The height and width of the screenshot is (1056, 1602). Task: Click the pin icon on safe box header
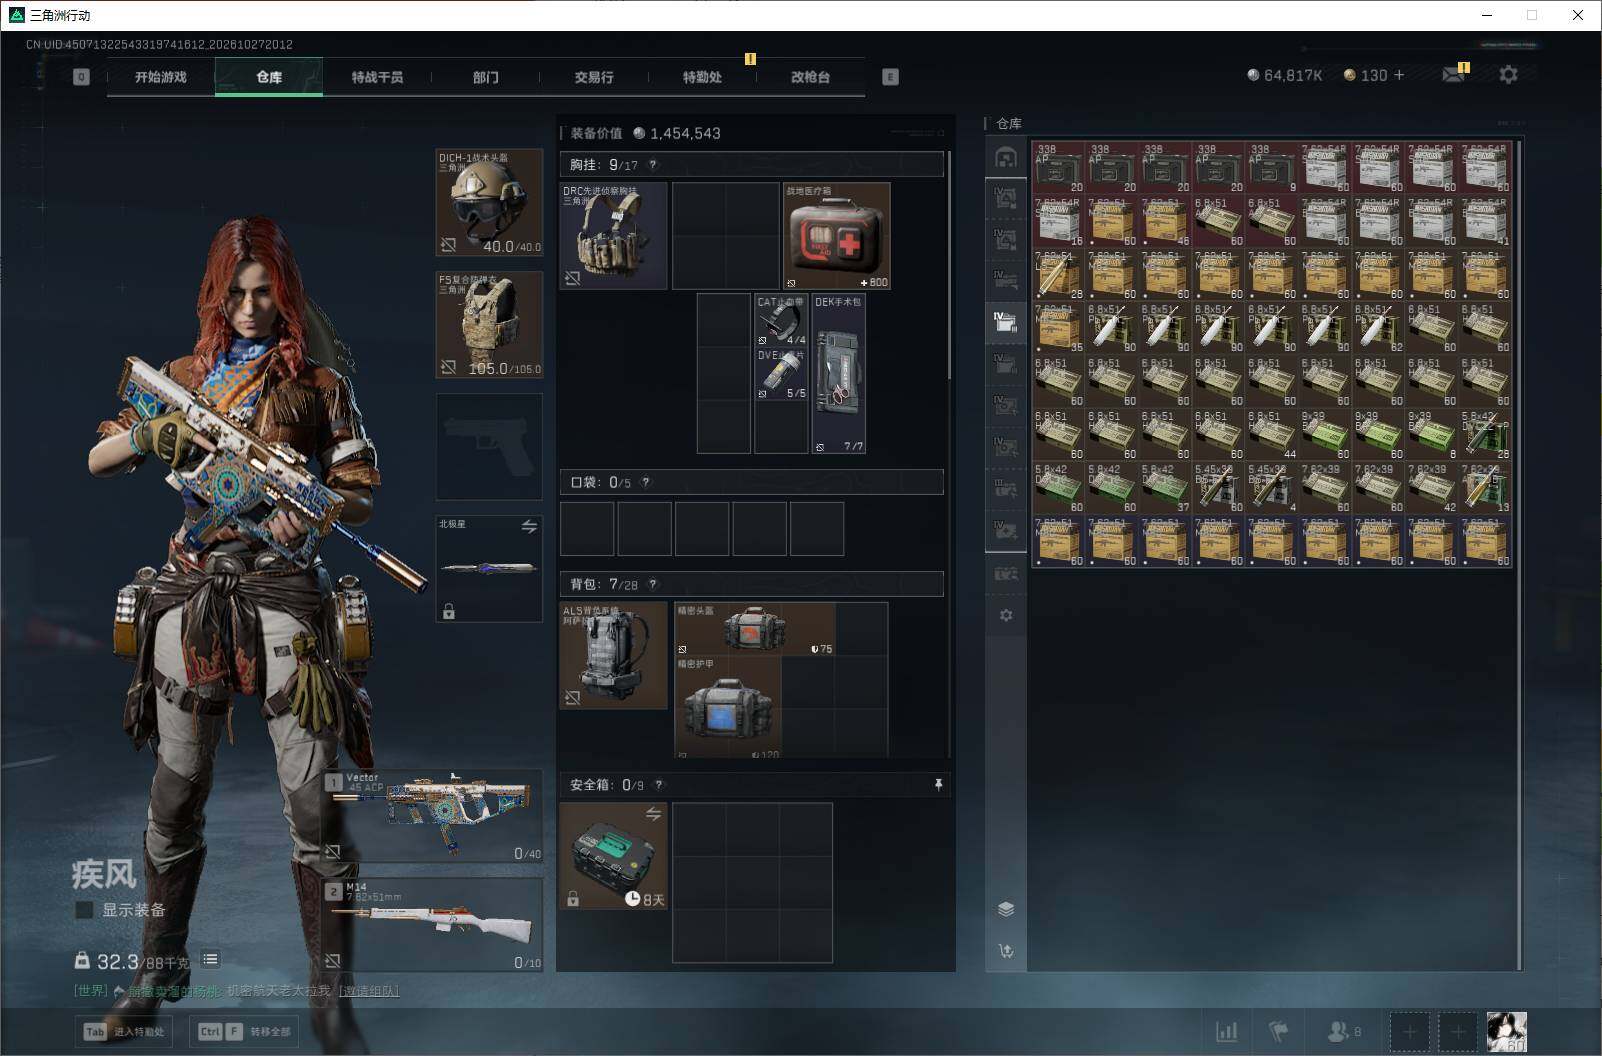click(x=938, y=785)
